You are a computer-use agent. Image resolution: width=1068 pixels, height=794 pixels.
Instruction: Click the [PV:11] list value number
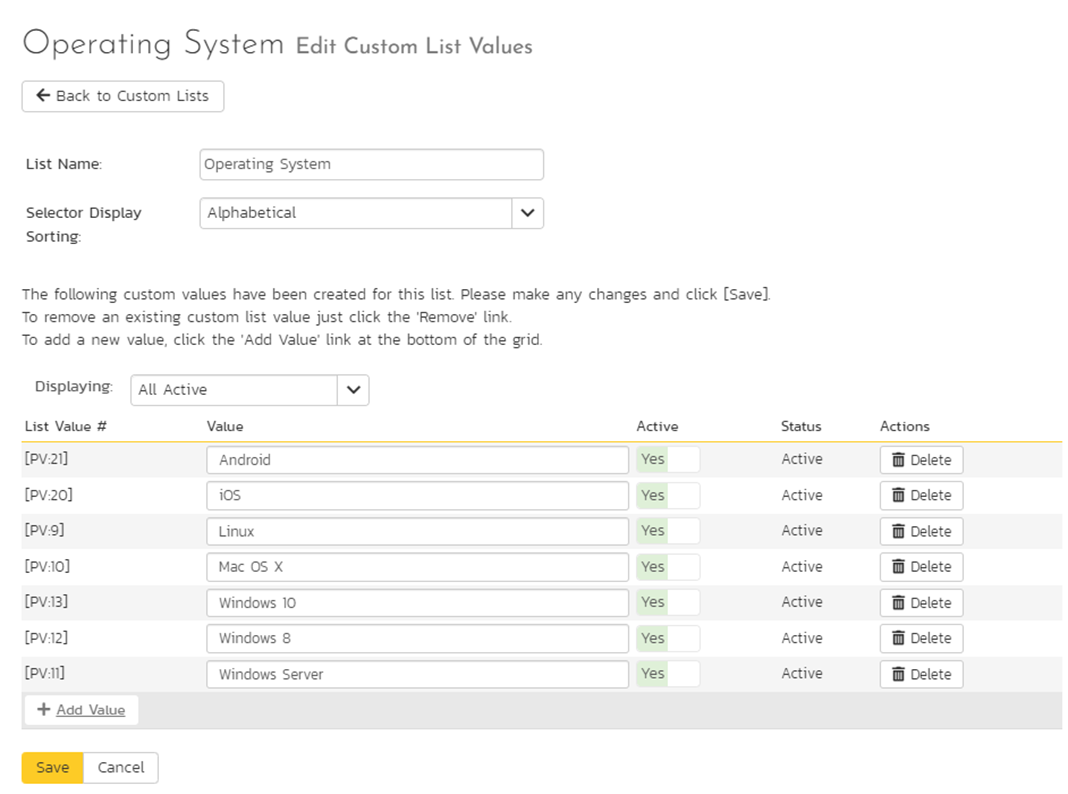point(45,673)
